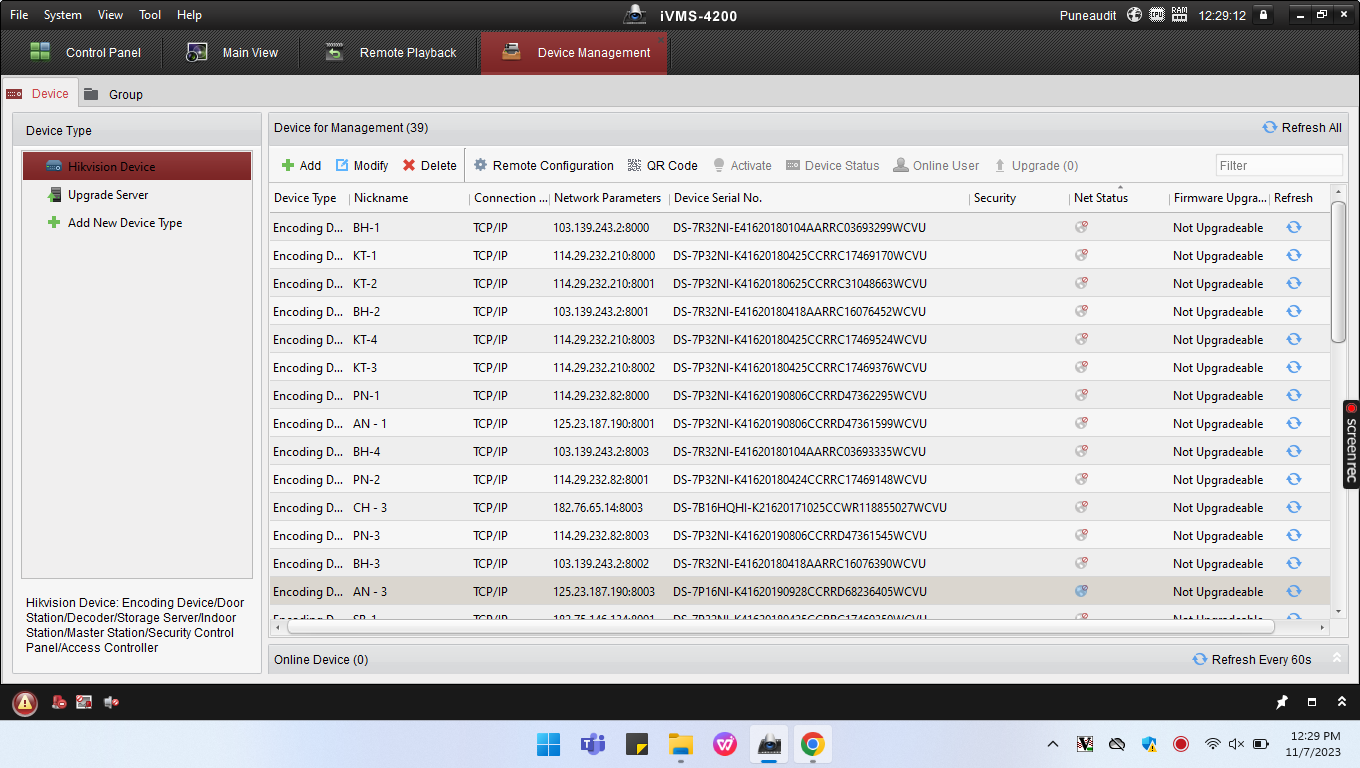Screen dimensions: 1360x768
Task: Select the address 182.76.65.14:8003
Action: point(598,507)
